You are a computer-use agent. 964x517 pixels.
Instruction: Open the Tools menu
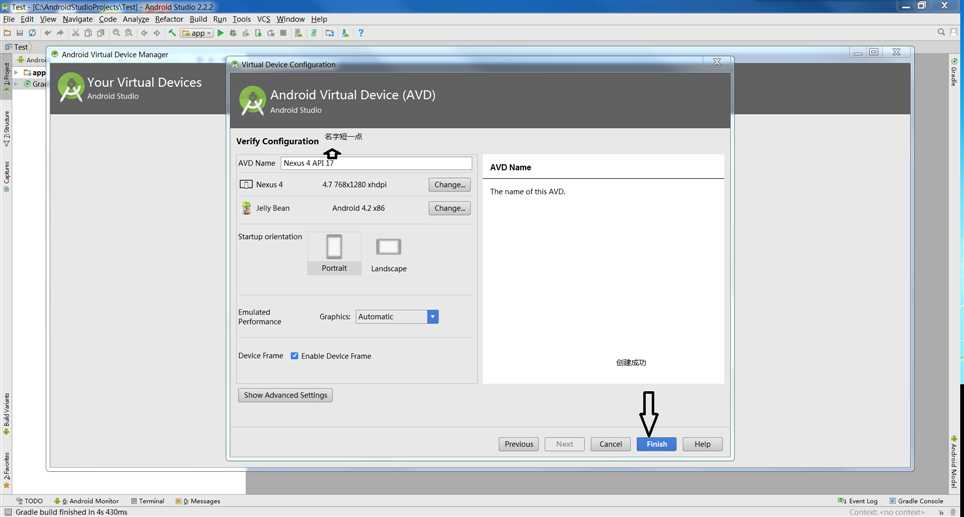point(242,19)
